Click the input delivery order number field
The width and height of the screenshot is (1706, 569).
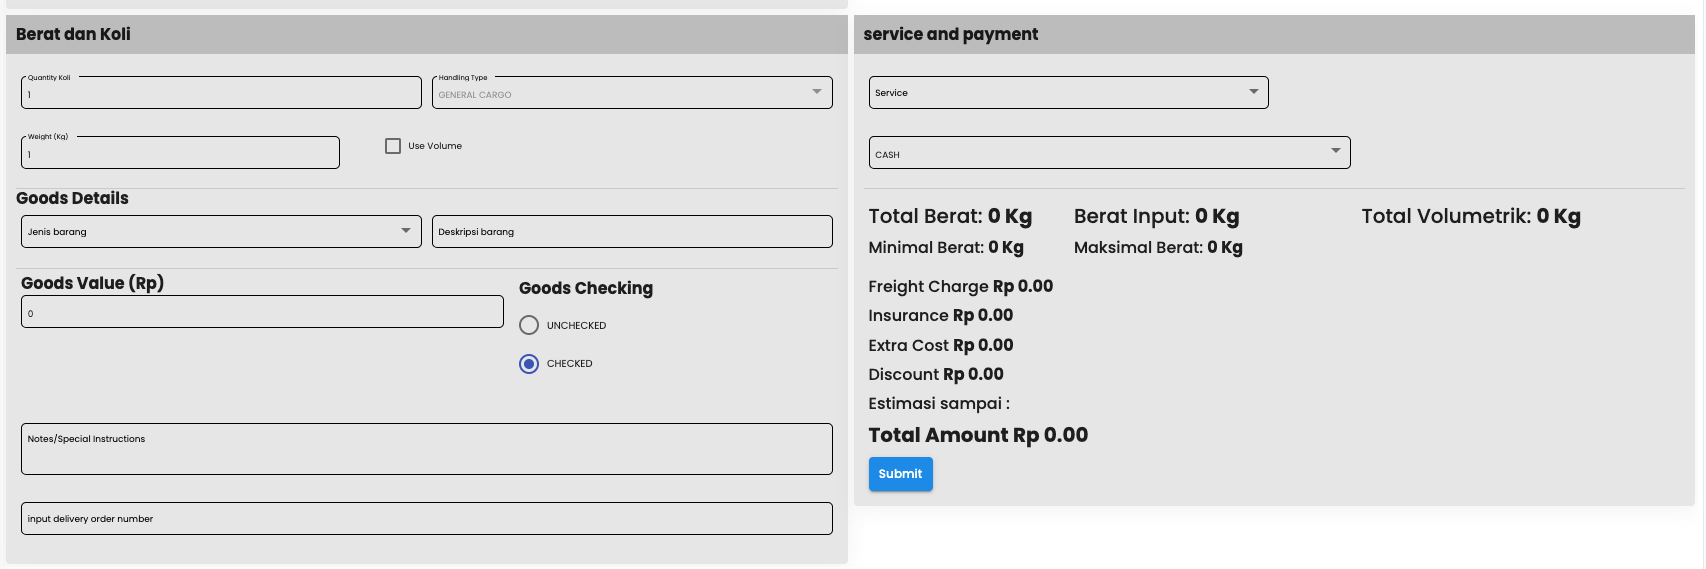coord(426,519)
